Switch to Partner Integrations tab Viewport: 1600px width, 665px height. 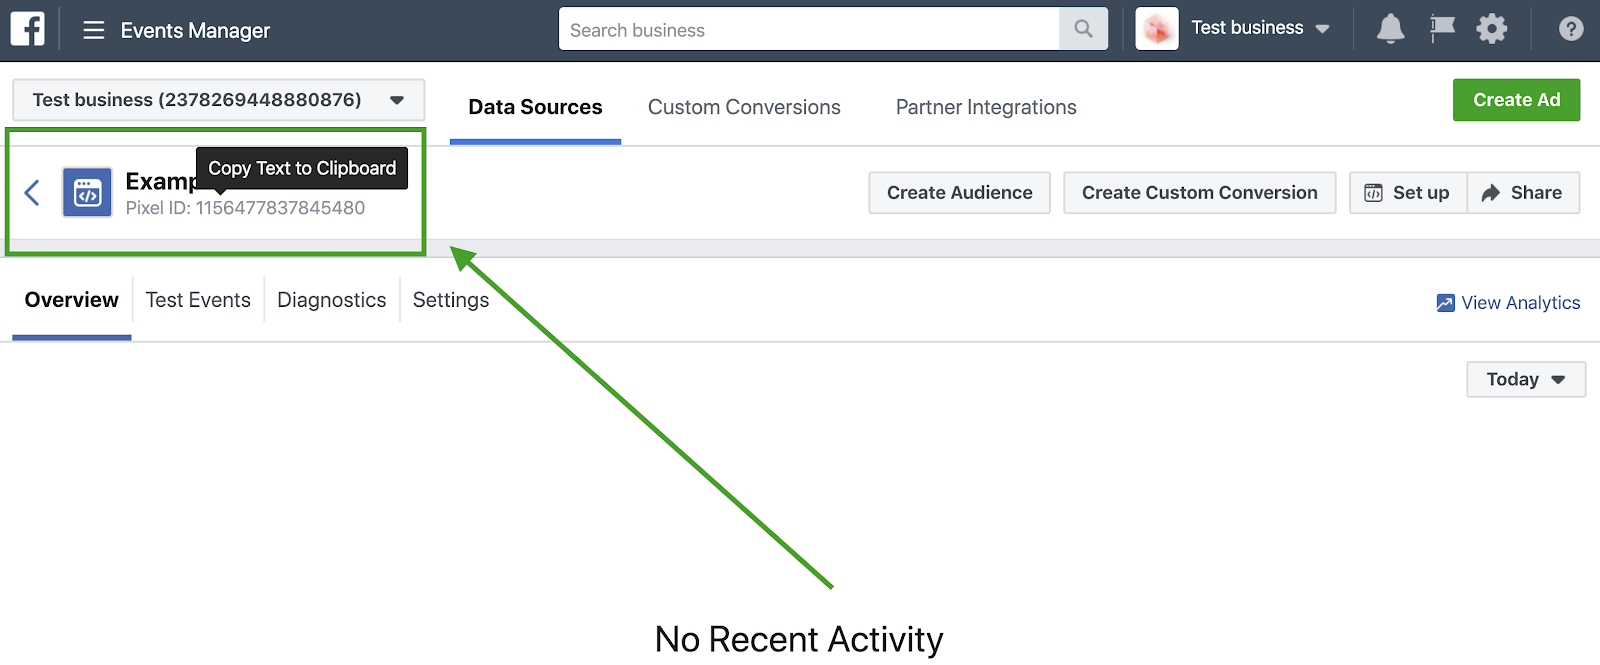point(986,107)
